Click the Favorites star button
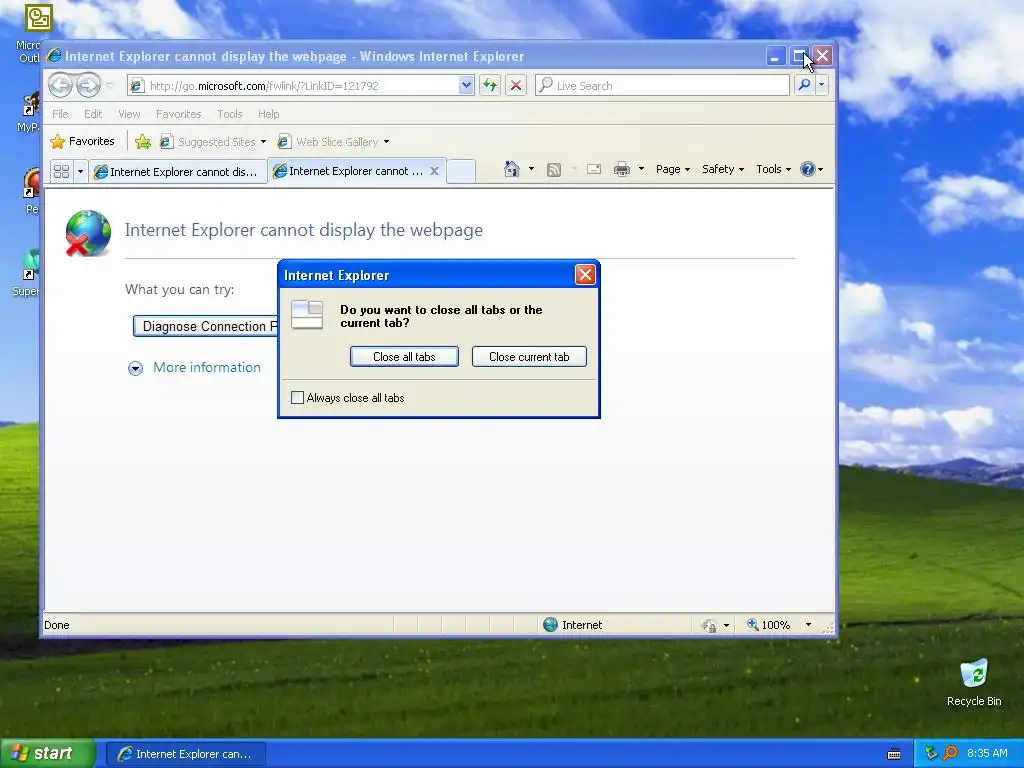 pyautogui.click(x=83, y=141)
